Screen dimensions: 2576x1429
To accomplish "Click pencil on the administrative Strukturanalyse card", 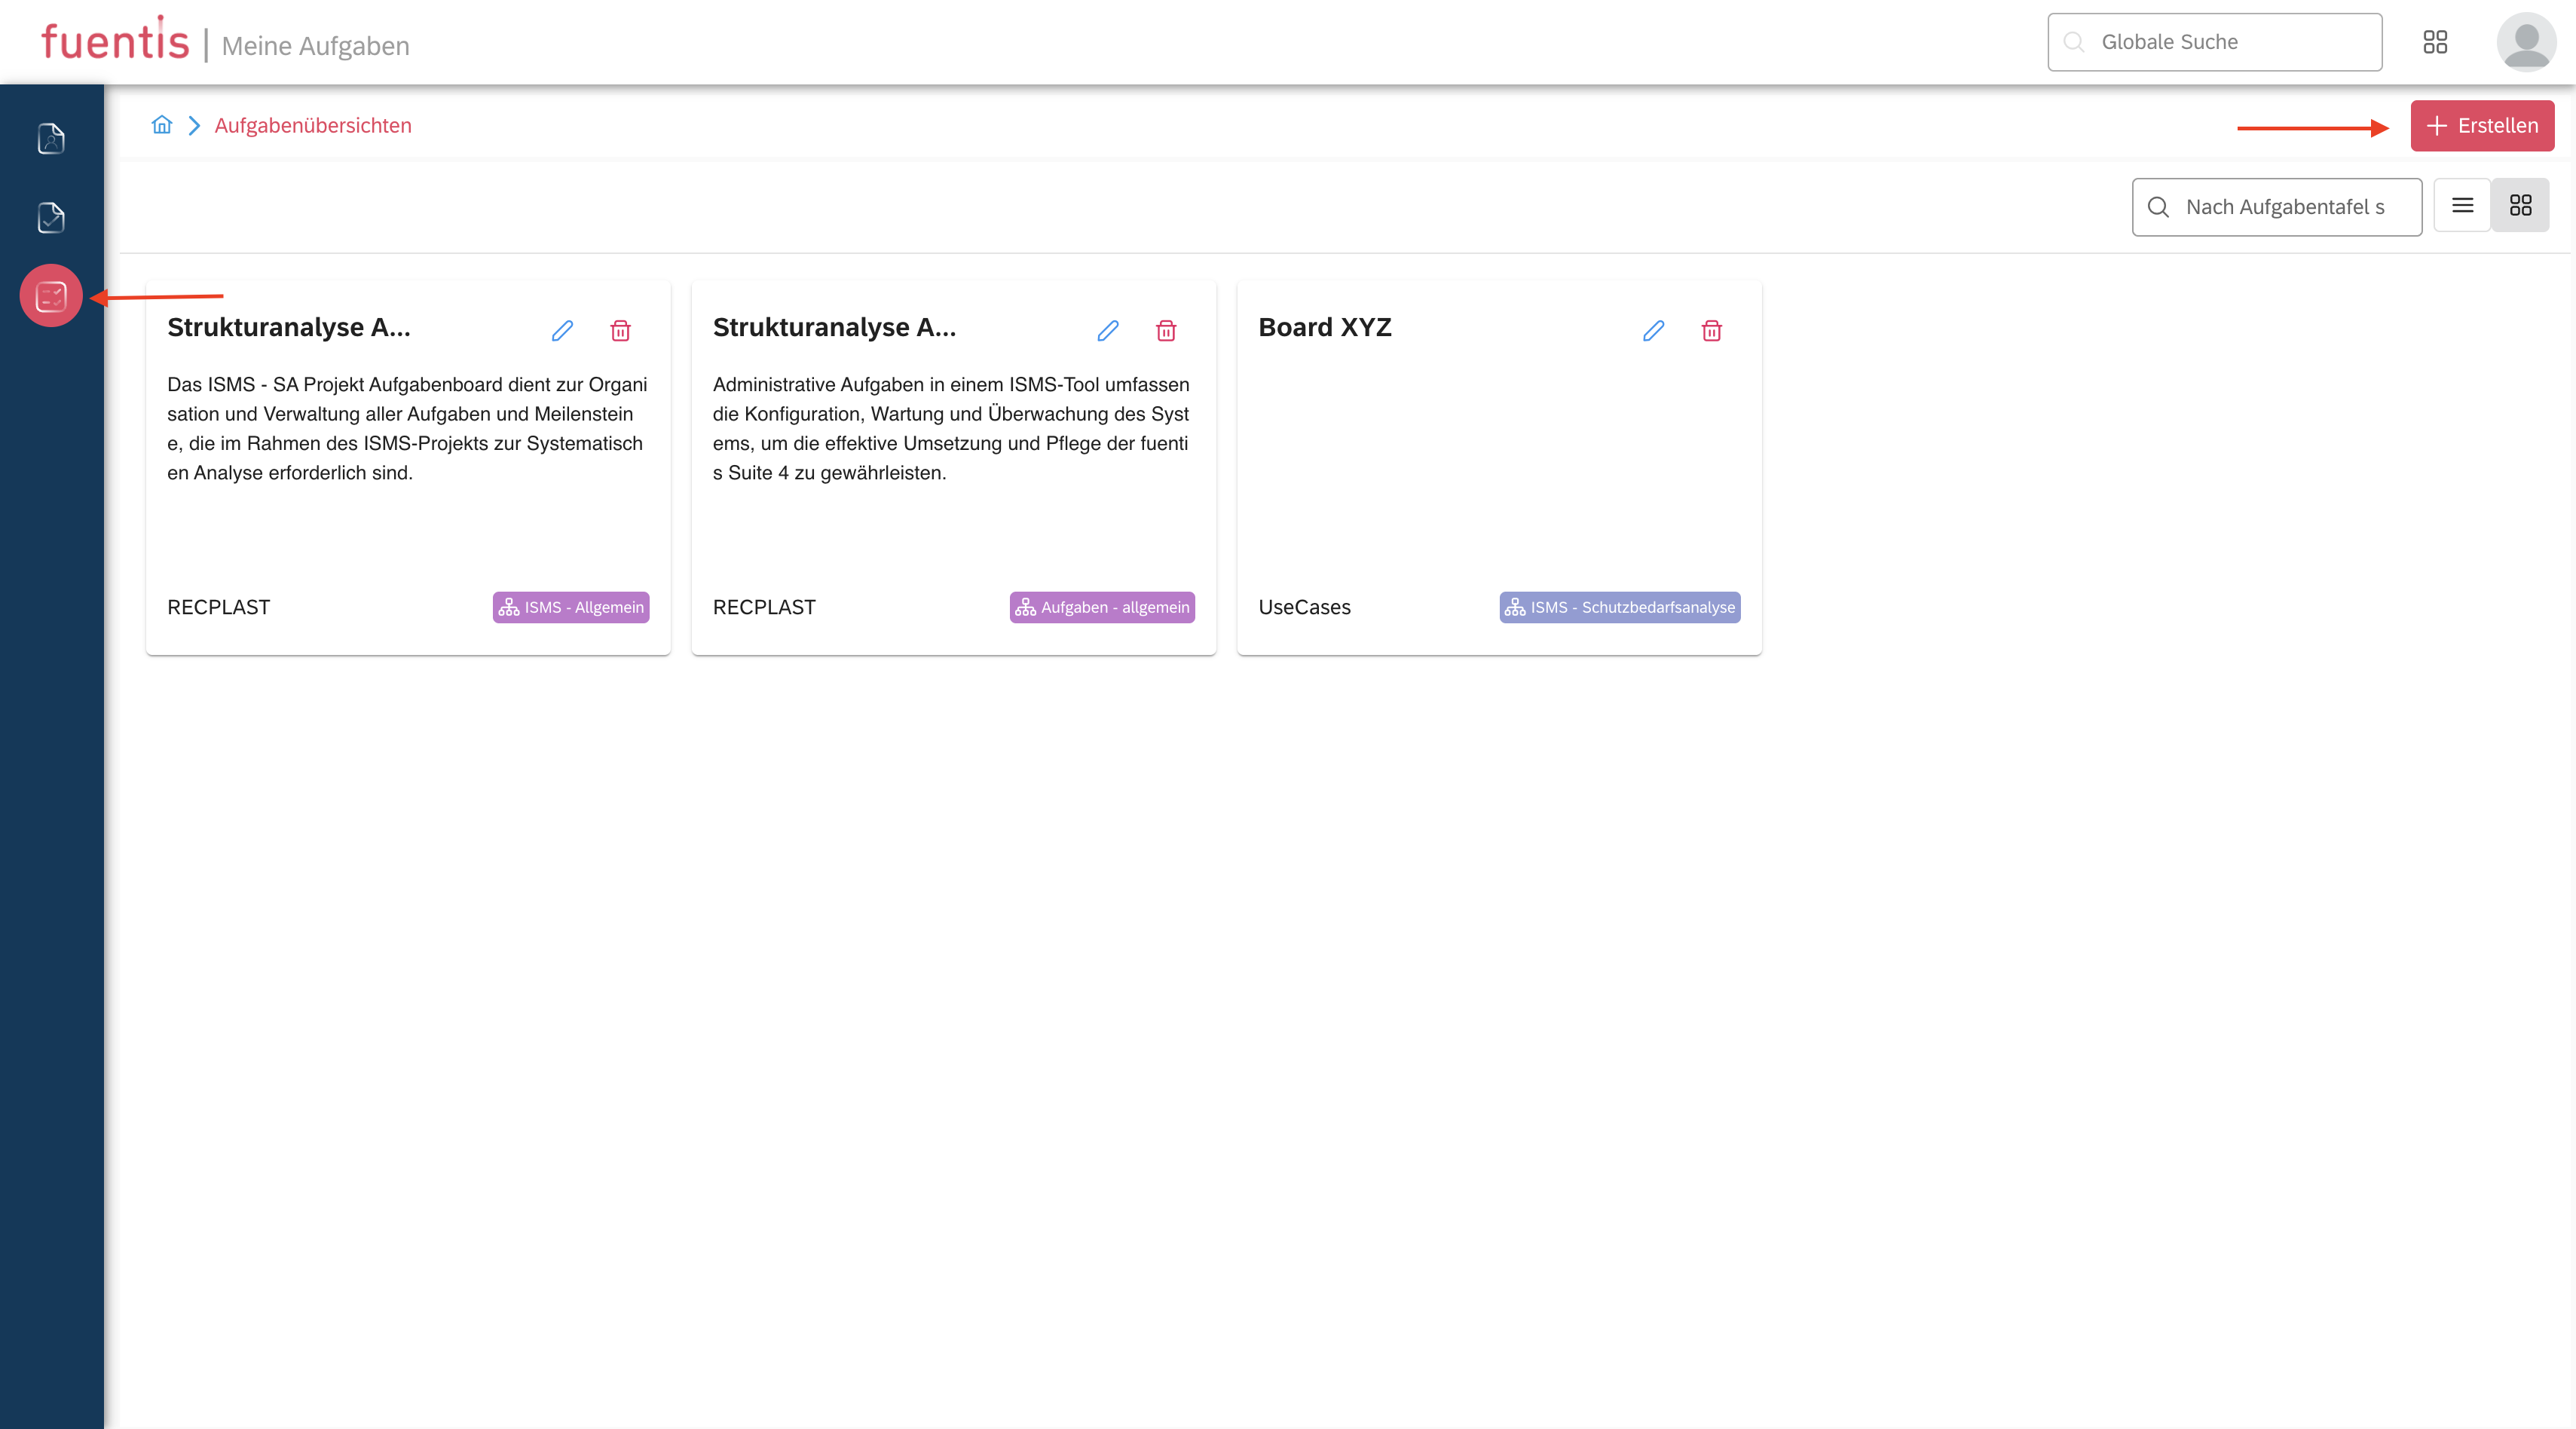I will [x=1107, y=331].
